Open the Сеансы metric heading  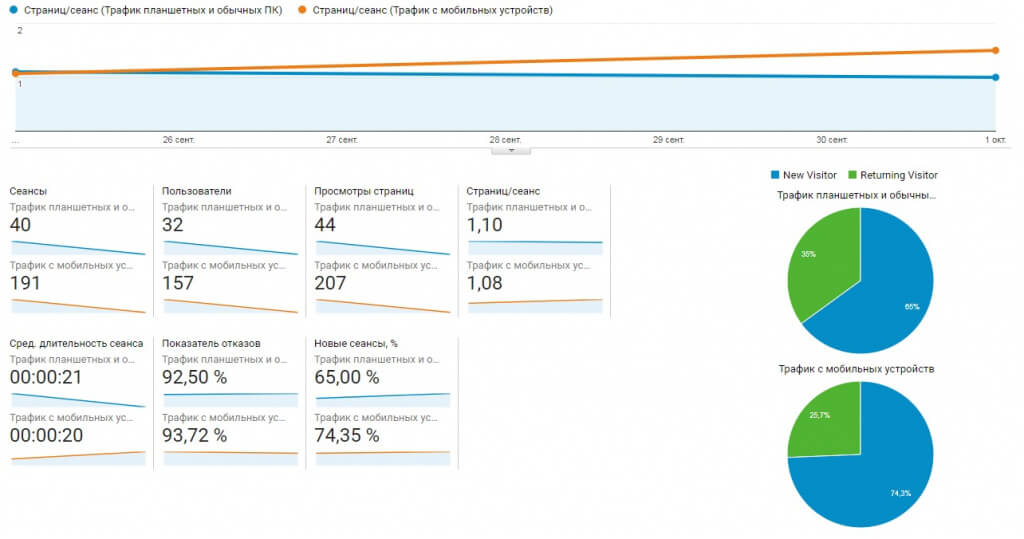pyautogui.click(x=28, y=191)
